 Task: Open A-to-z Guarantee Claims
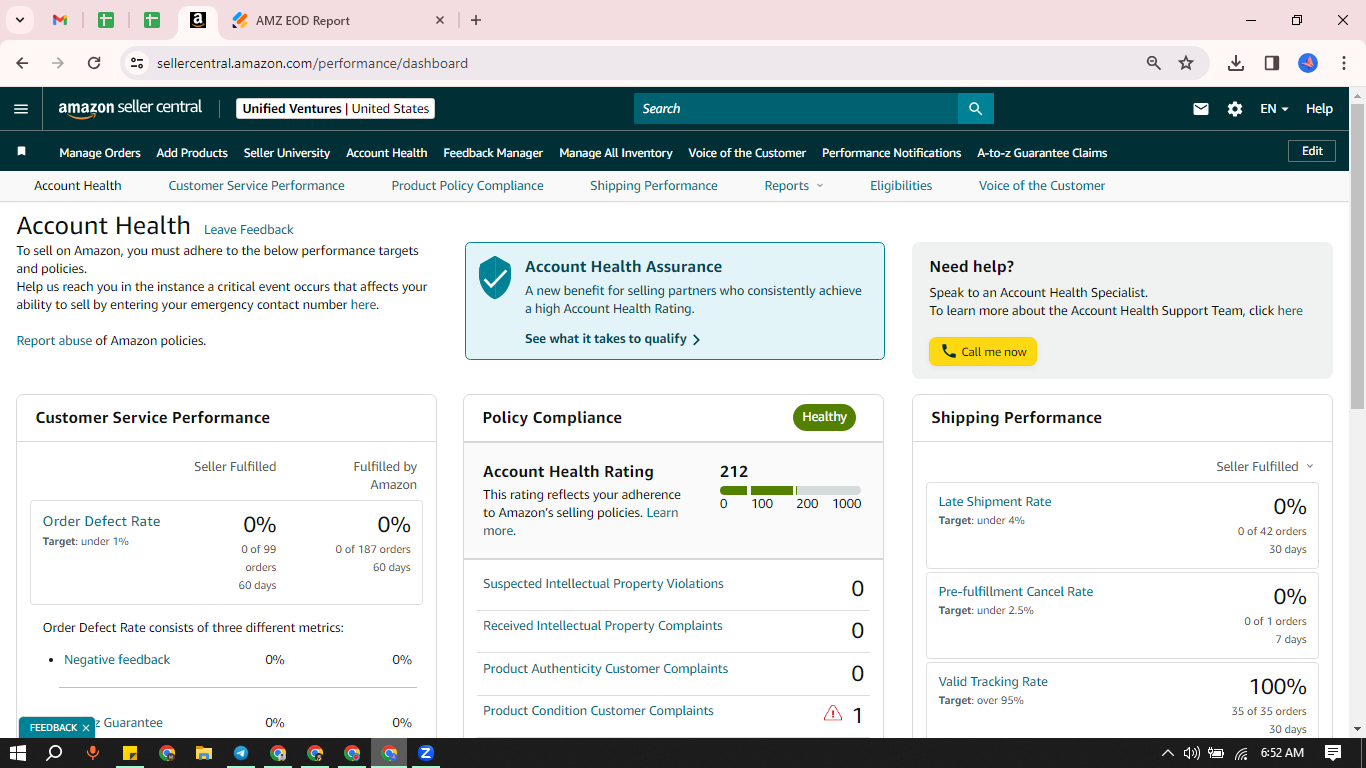pyautogui.click(x=1042, y=153)
